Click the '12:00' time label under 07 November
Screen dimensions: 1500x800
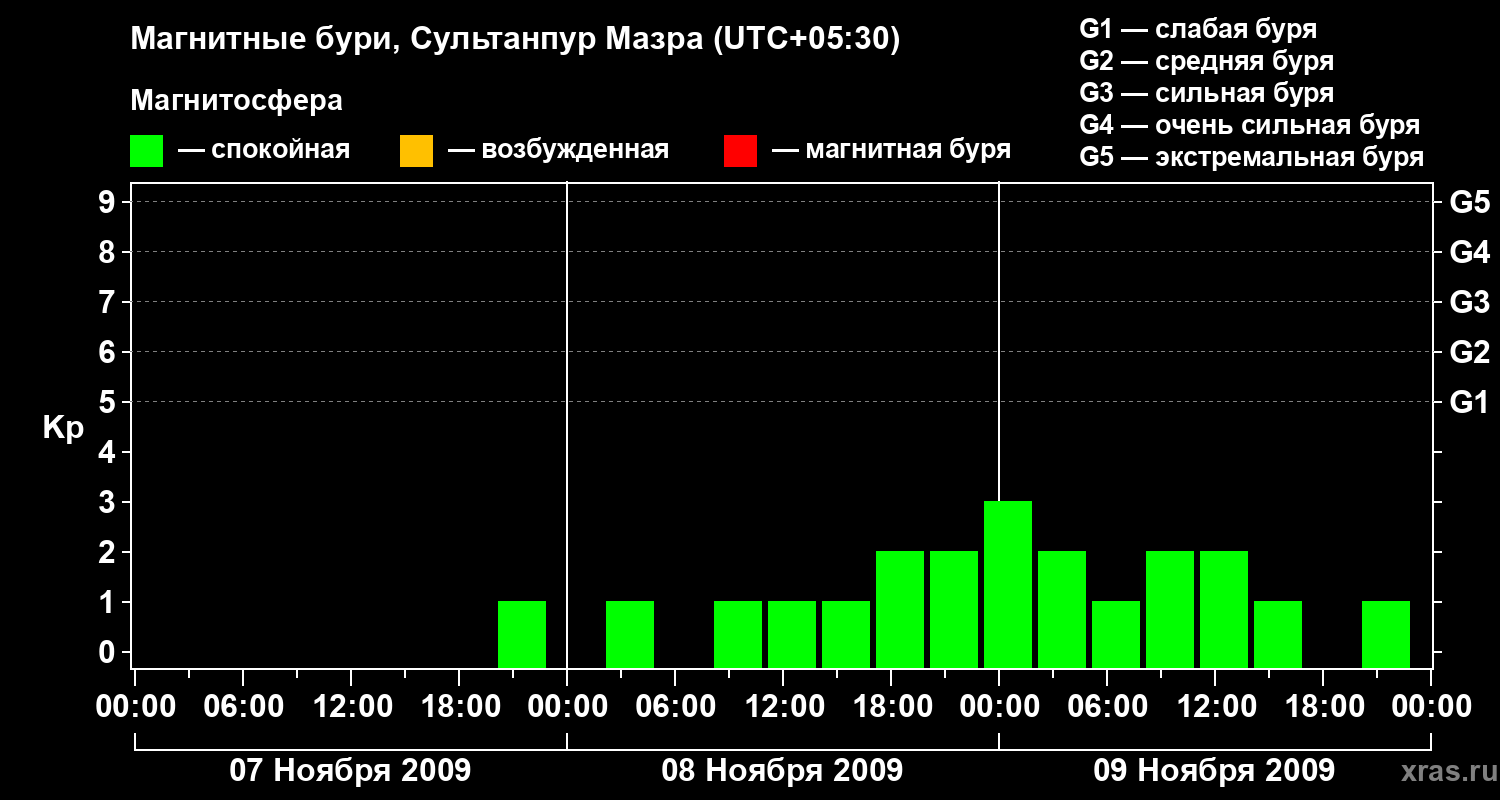coord(351,707)
